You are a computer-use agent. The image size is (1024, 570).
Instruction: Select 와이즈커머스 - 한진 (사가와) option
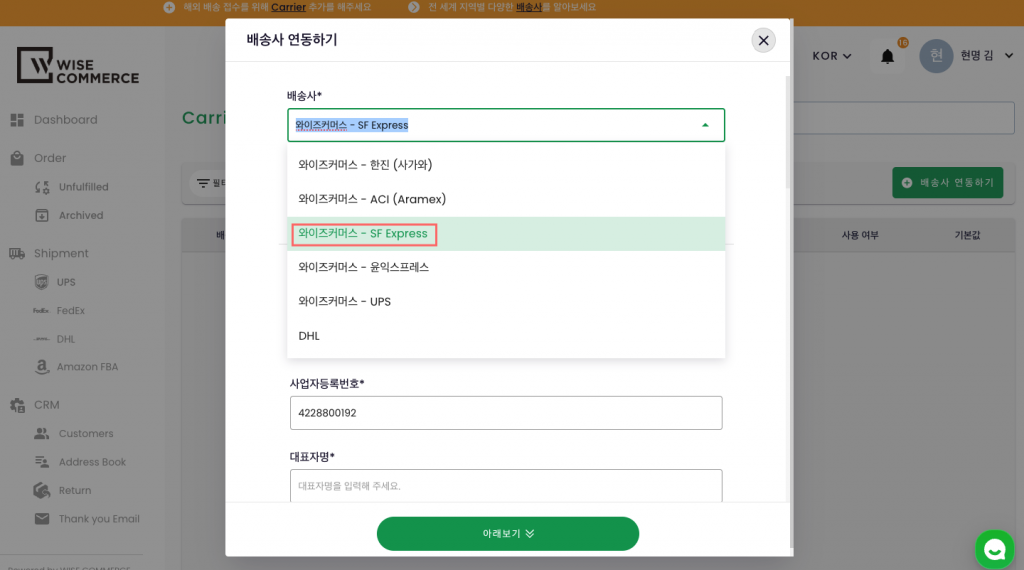click(365, 164)
